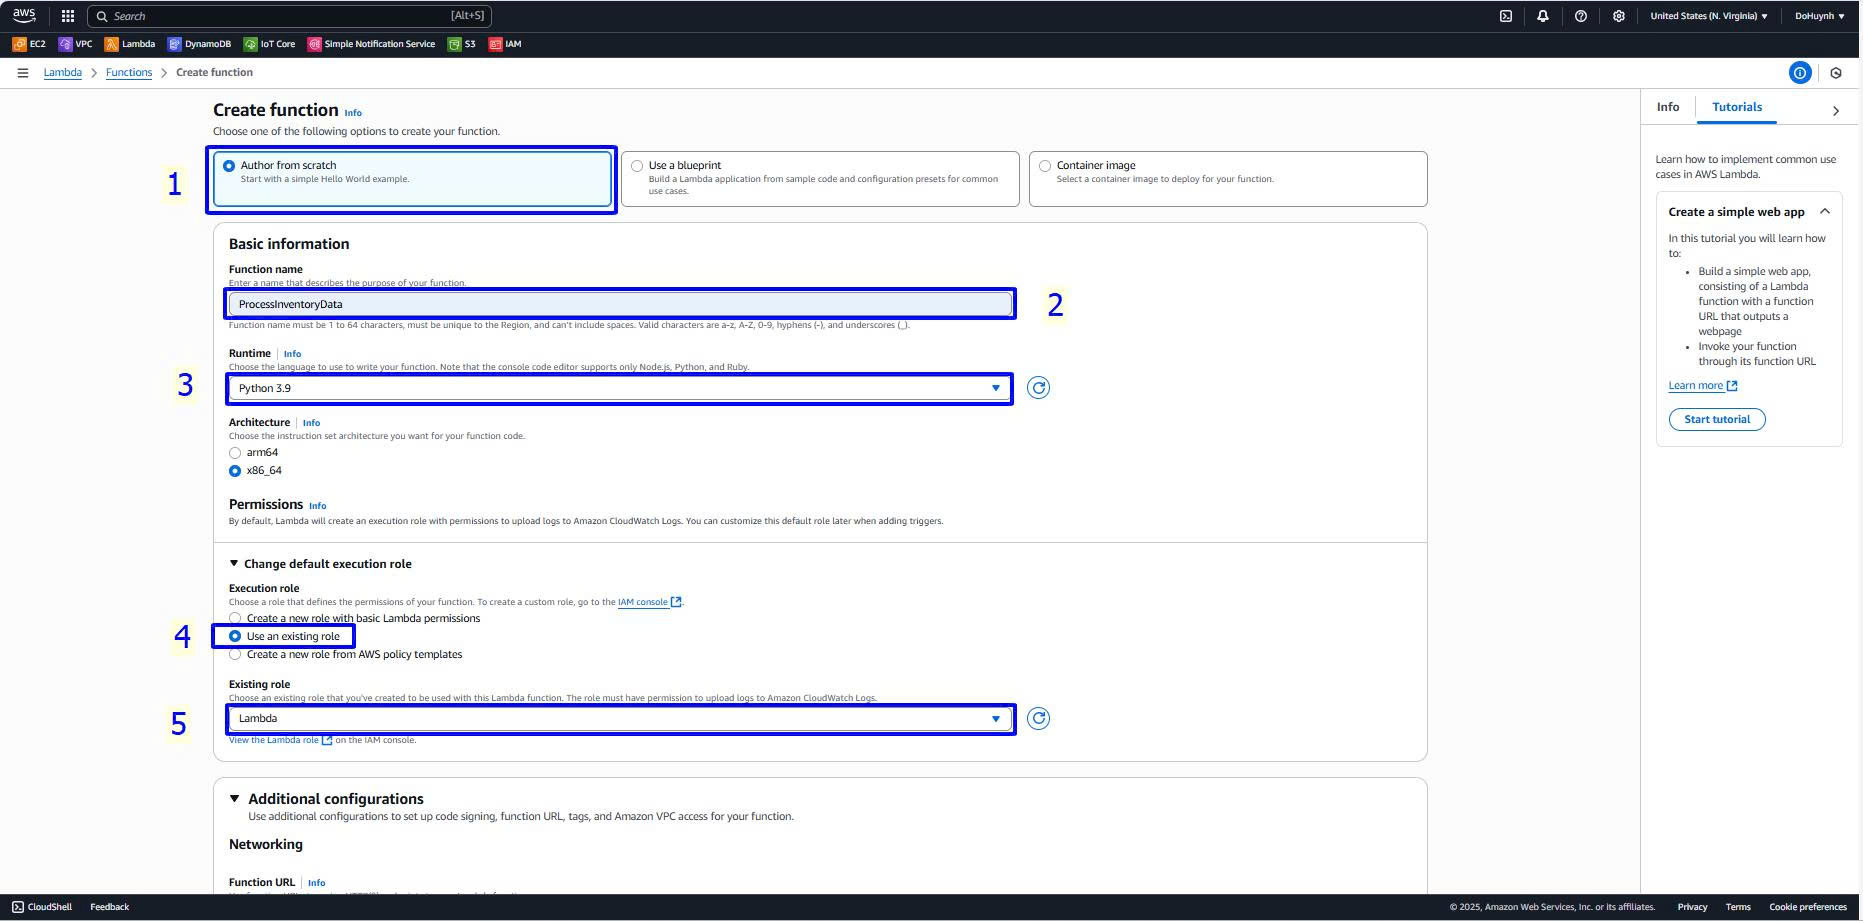Click the help question mark icon

(x=1580, y=16)
